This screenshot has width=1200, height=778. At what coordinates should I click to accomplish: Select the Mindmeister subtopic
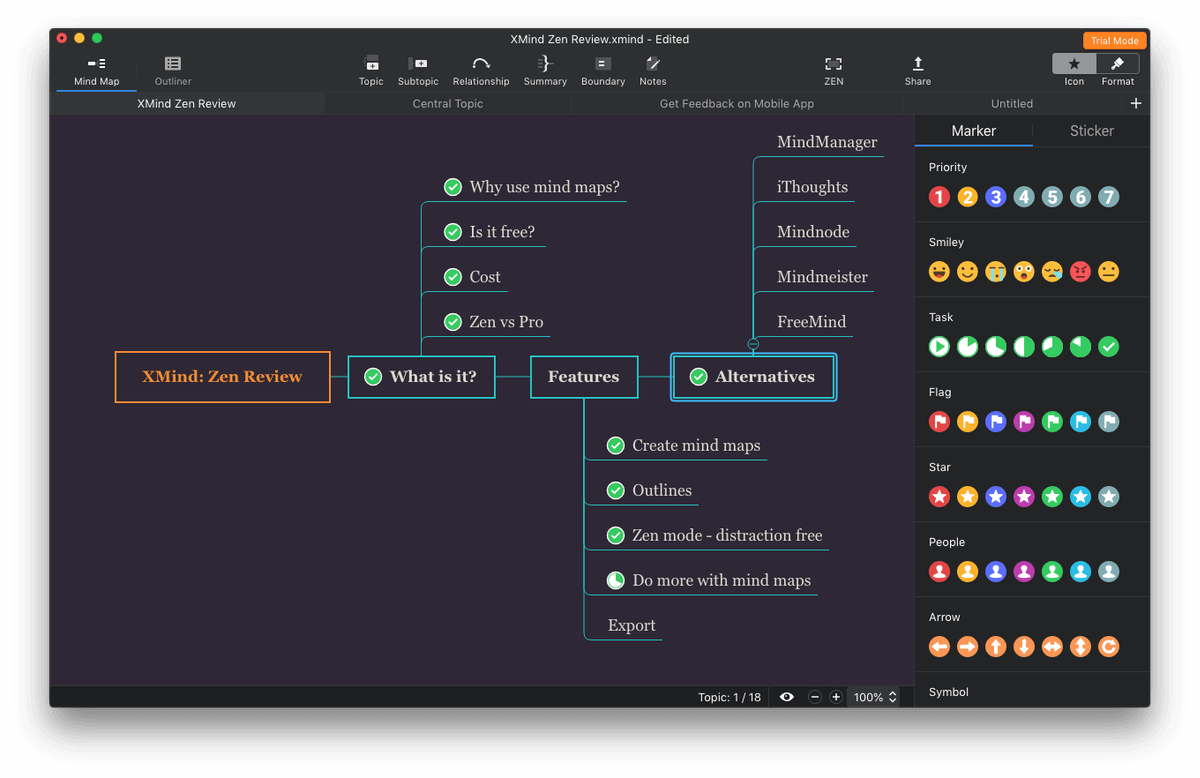tap(822, 277)
